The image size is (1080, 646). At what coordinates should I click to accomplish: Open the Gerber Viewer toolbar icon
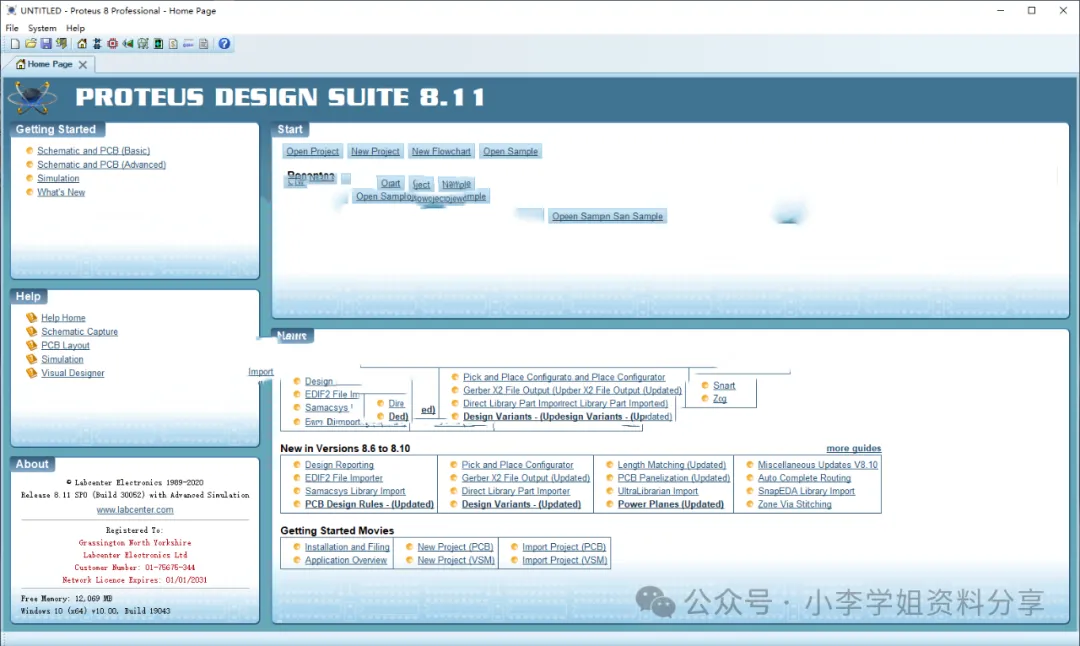[x=143, y=43]
